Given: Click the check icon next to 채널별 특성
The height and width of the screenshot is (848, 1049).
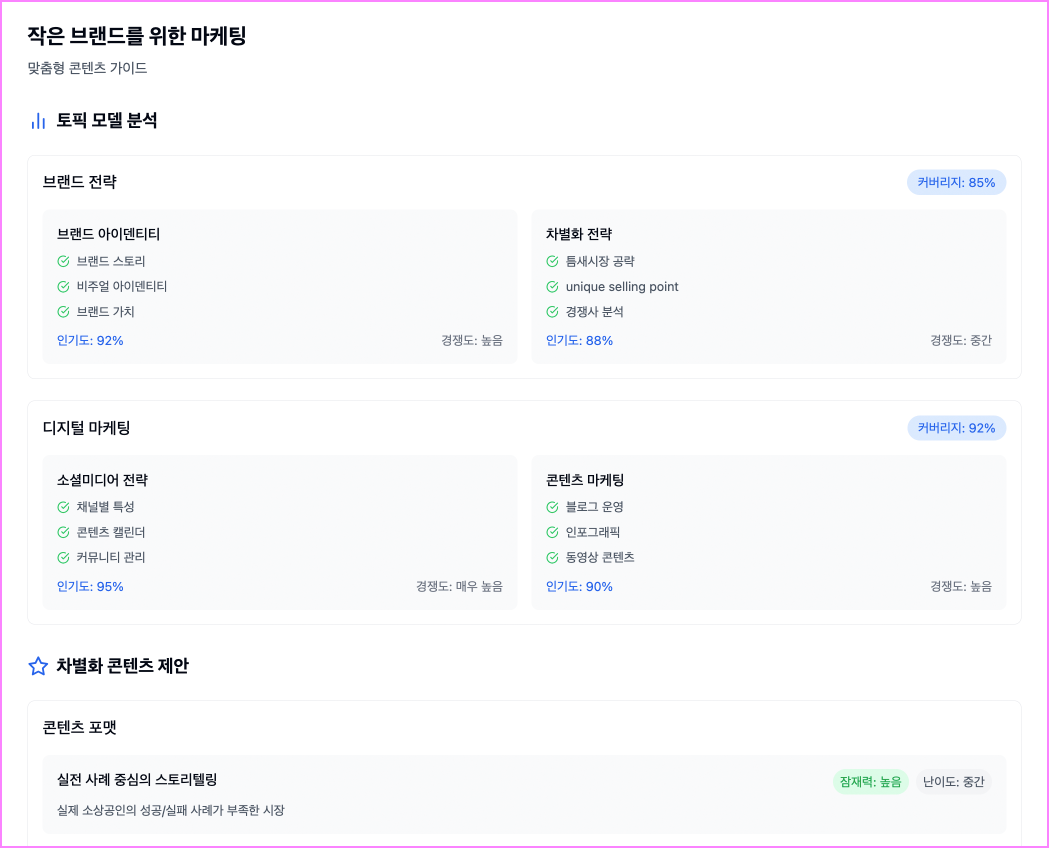Looking at the screenshot, I should point(63,507).
